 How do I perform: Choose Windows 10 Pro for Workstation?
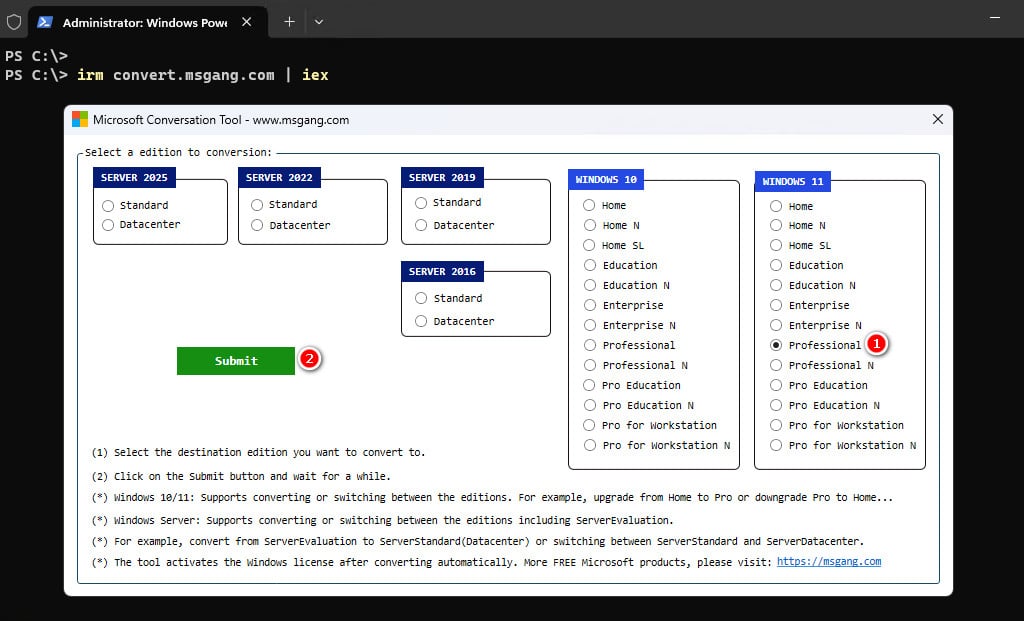tap(650, 425)
